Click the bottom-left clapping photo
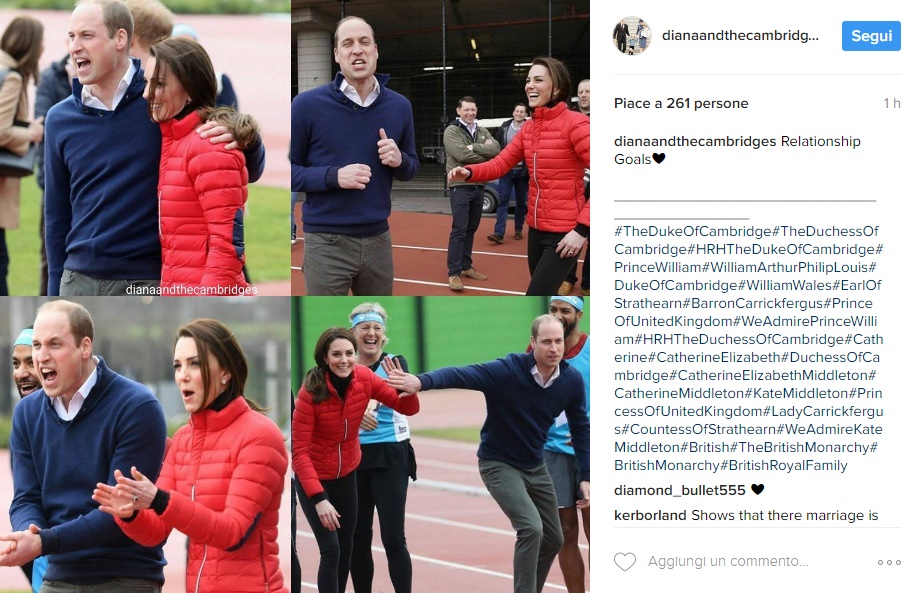 [x=145, y=445]
